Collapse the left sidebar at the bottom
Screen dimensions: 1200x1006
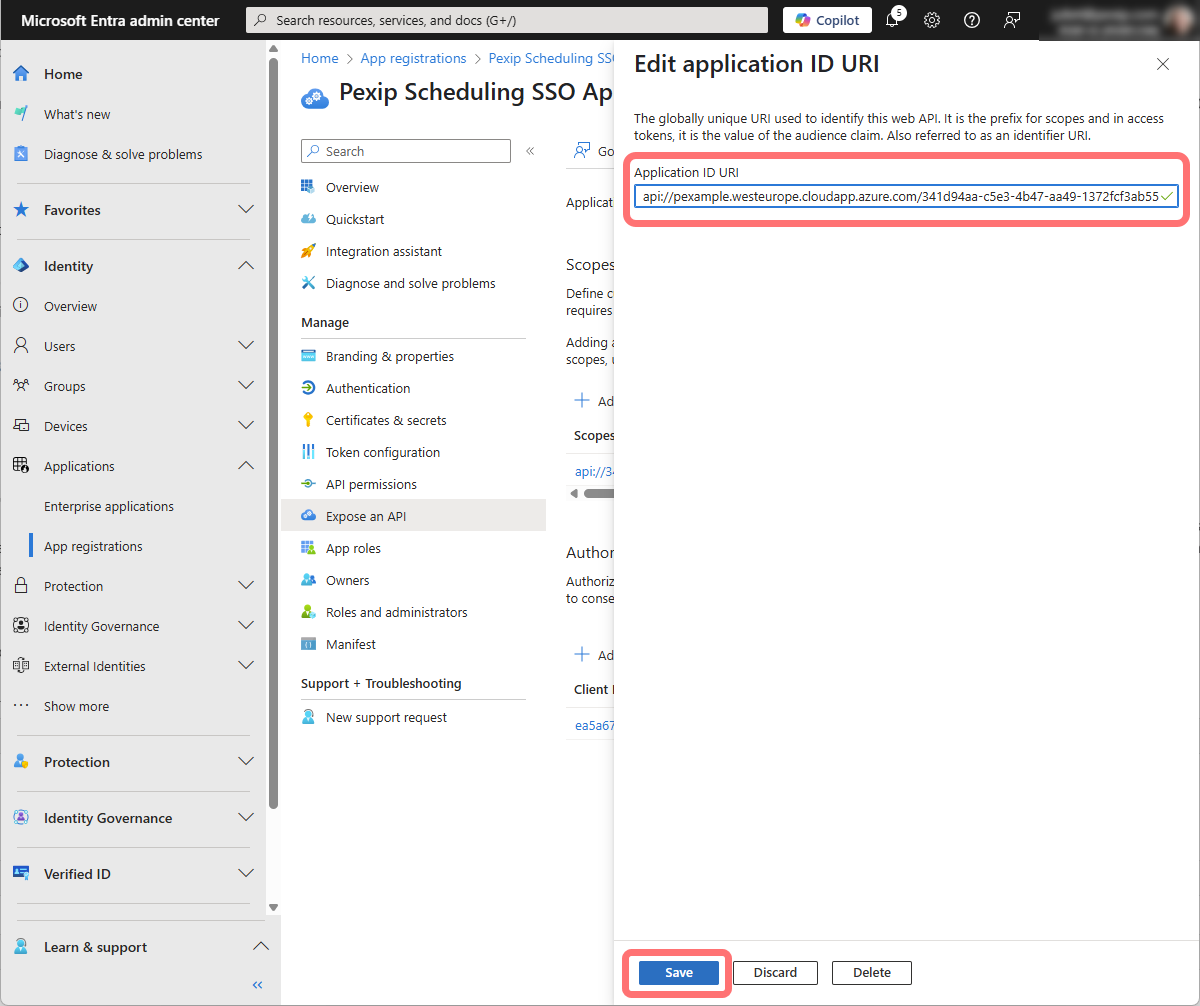257,985
